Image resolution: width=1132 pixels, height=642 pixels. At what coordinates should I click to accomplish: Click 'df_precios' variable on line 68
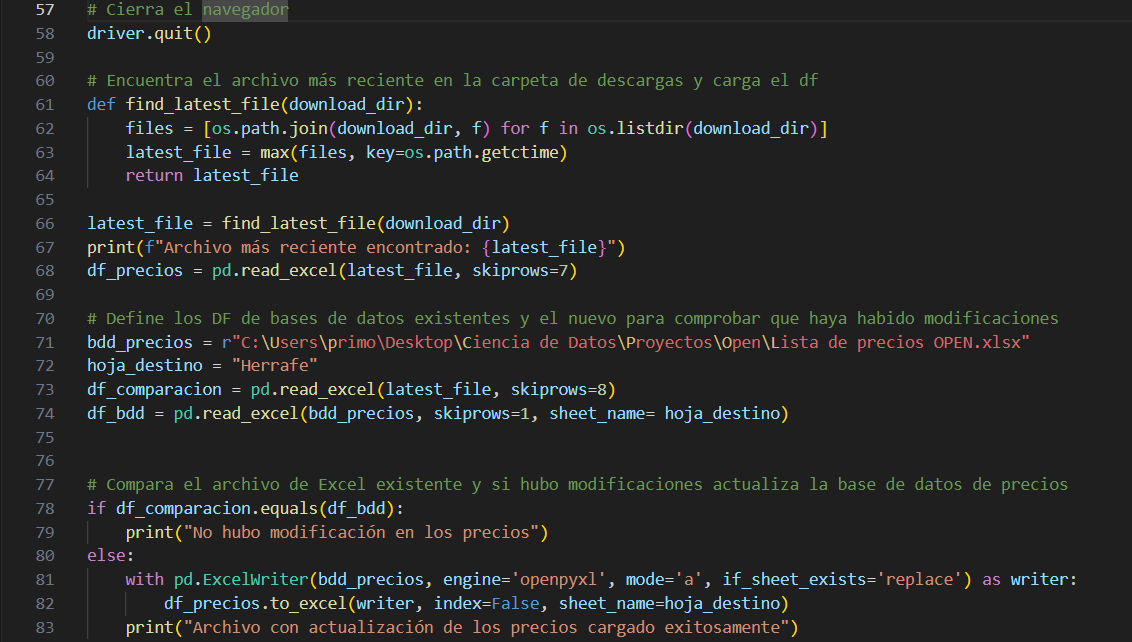135,271
